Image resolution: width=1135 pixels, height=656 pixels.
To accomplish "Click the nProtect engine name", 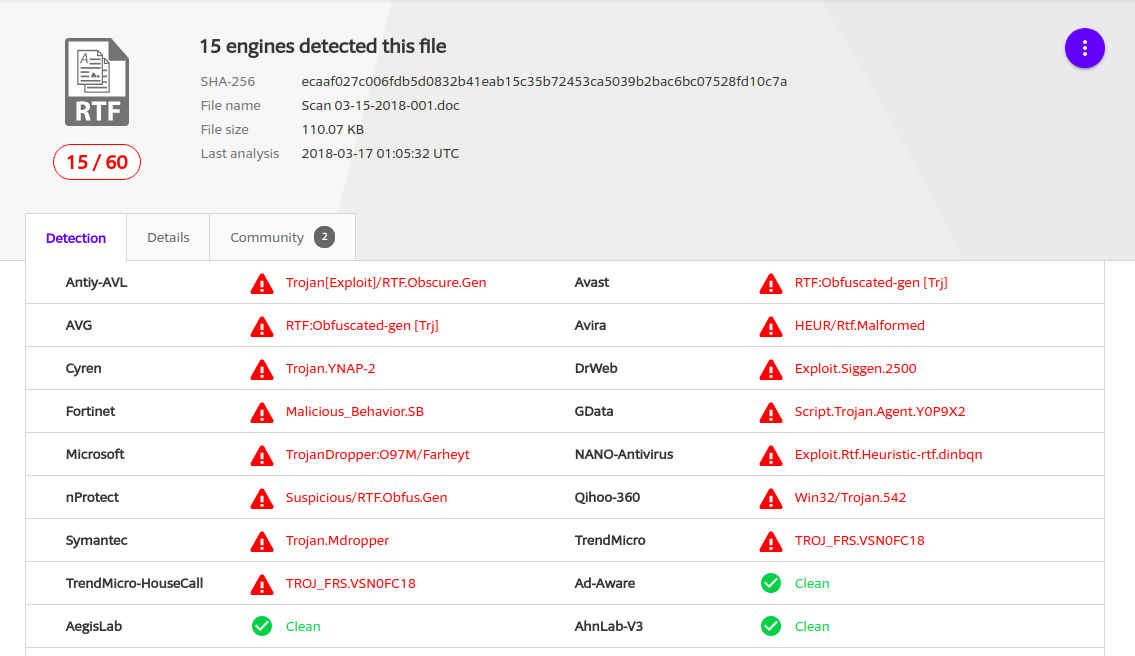I will (92, 497).
